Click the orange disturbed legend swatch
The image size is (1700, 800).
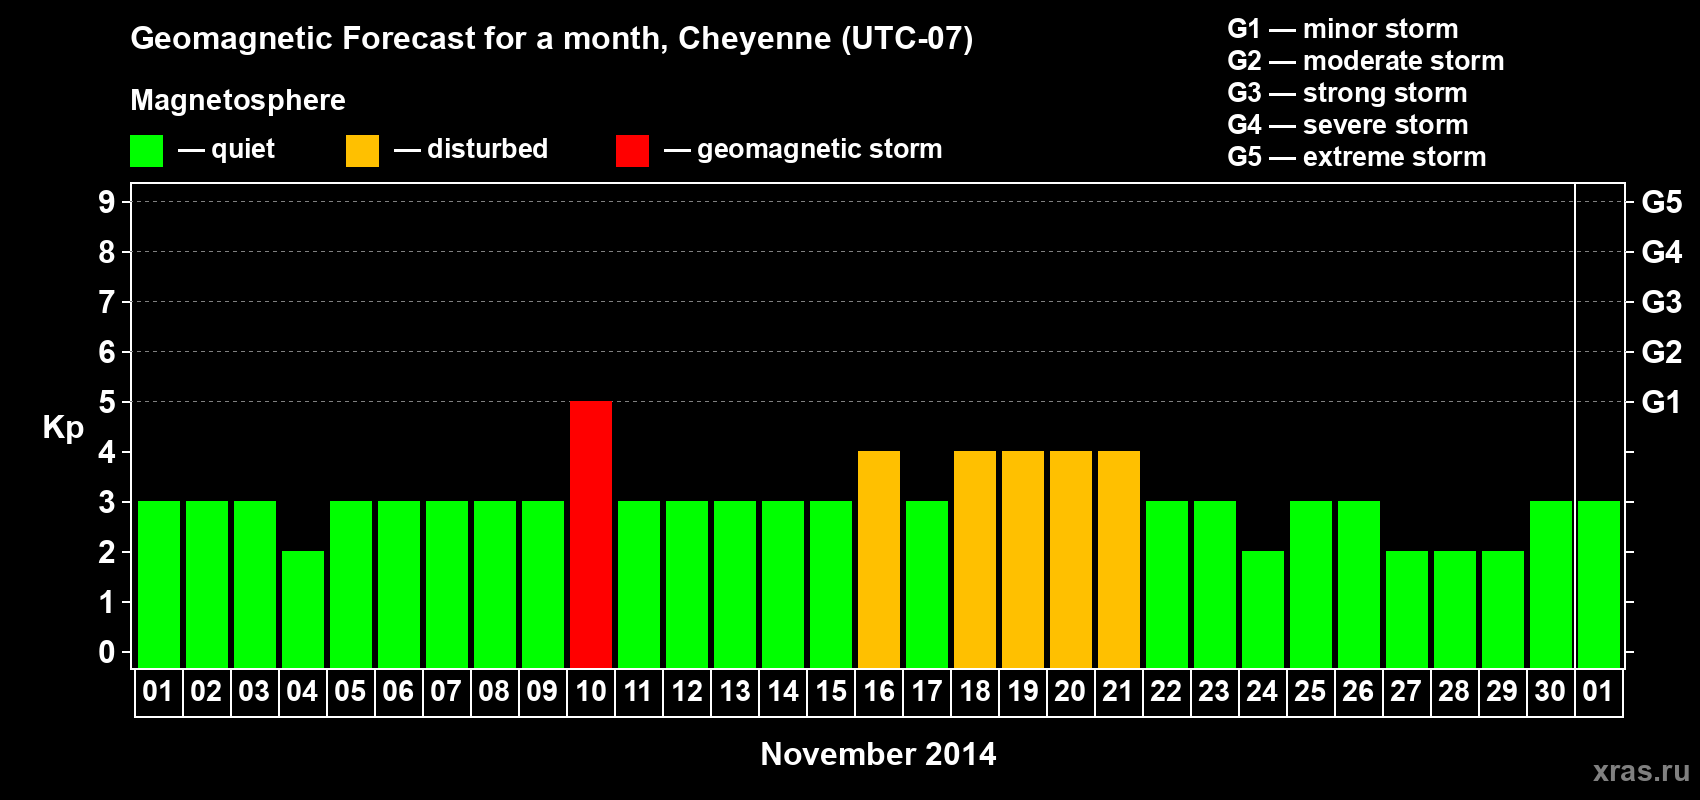tap(362, 151)
